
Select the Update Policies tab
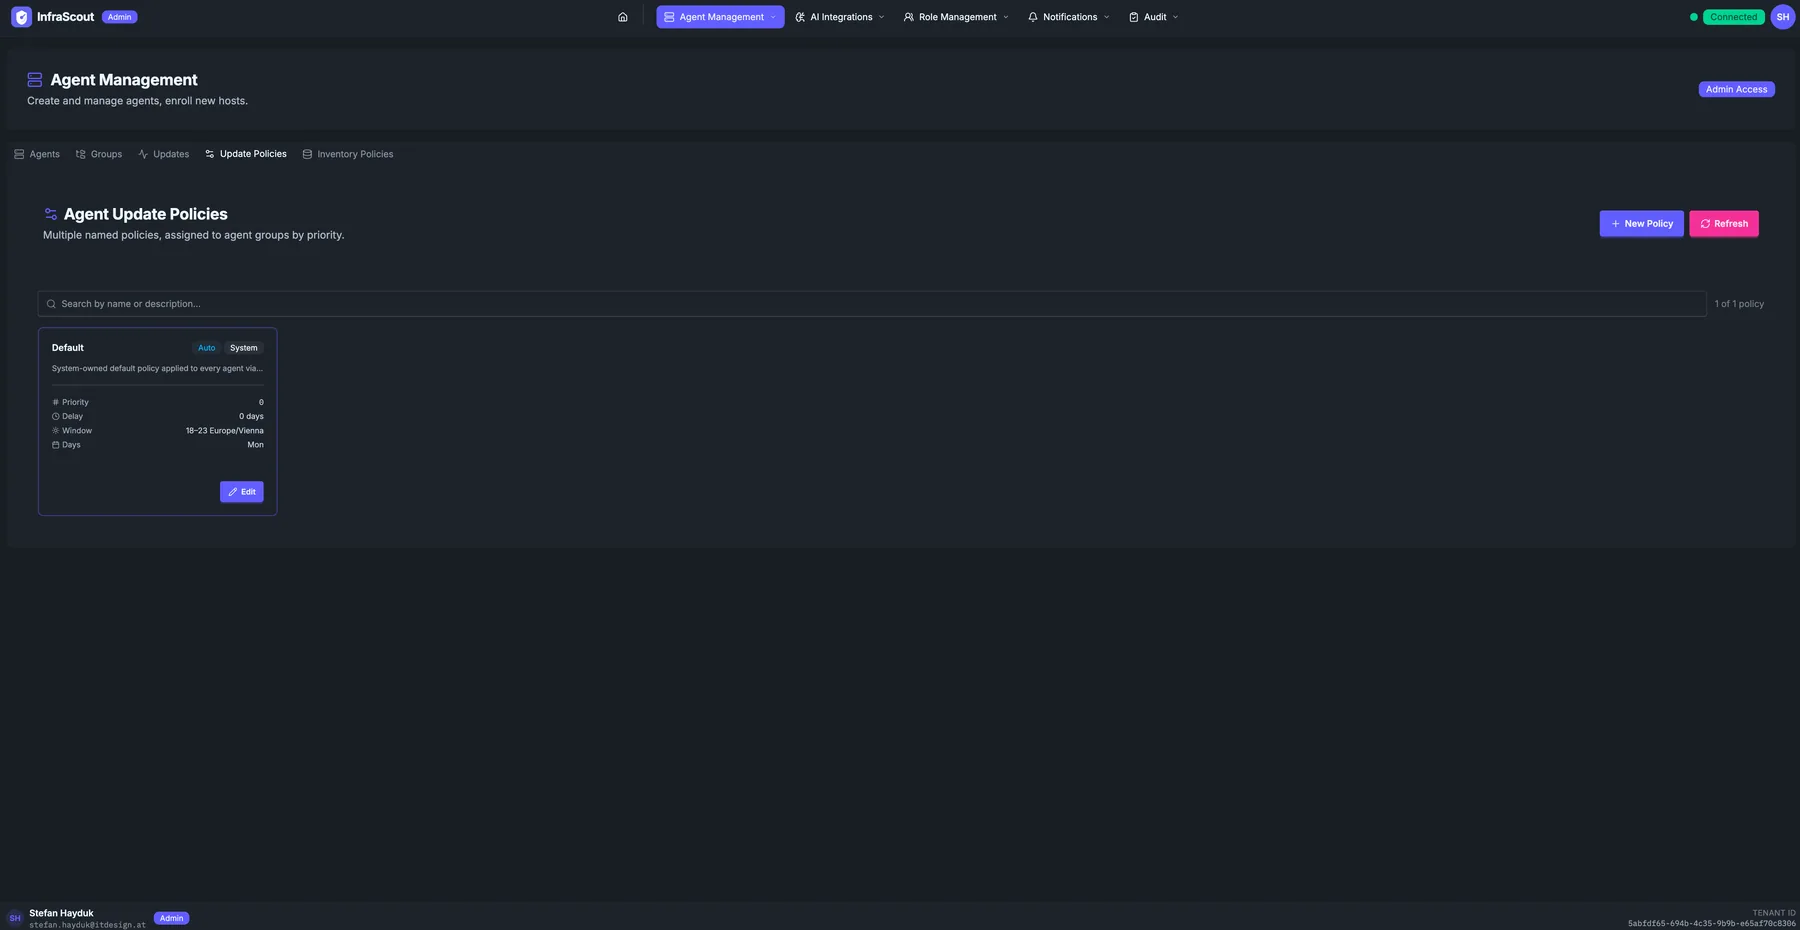246,154
